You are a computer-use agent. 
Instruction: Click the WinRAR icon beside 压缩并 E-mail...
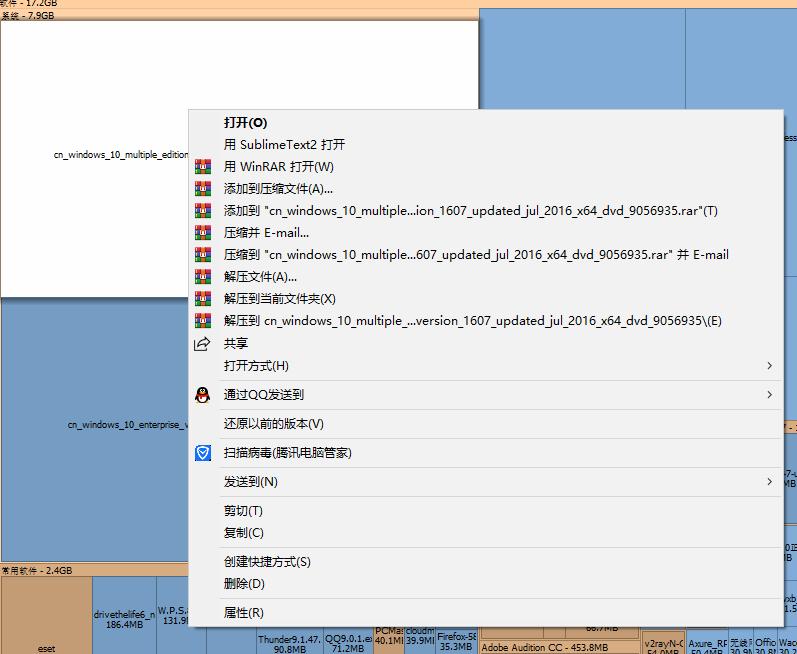[x=203, y=233]
